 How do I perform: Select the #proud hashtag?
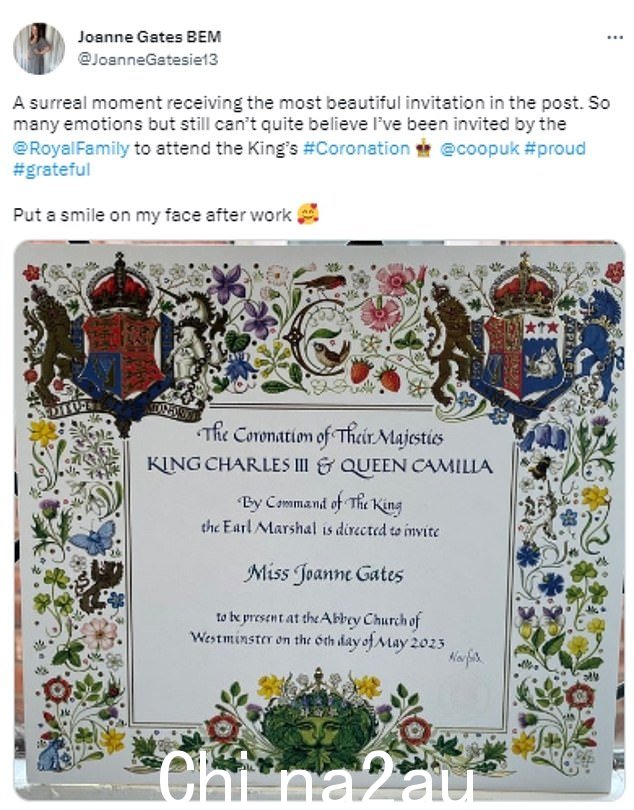pos(555,149)
